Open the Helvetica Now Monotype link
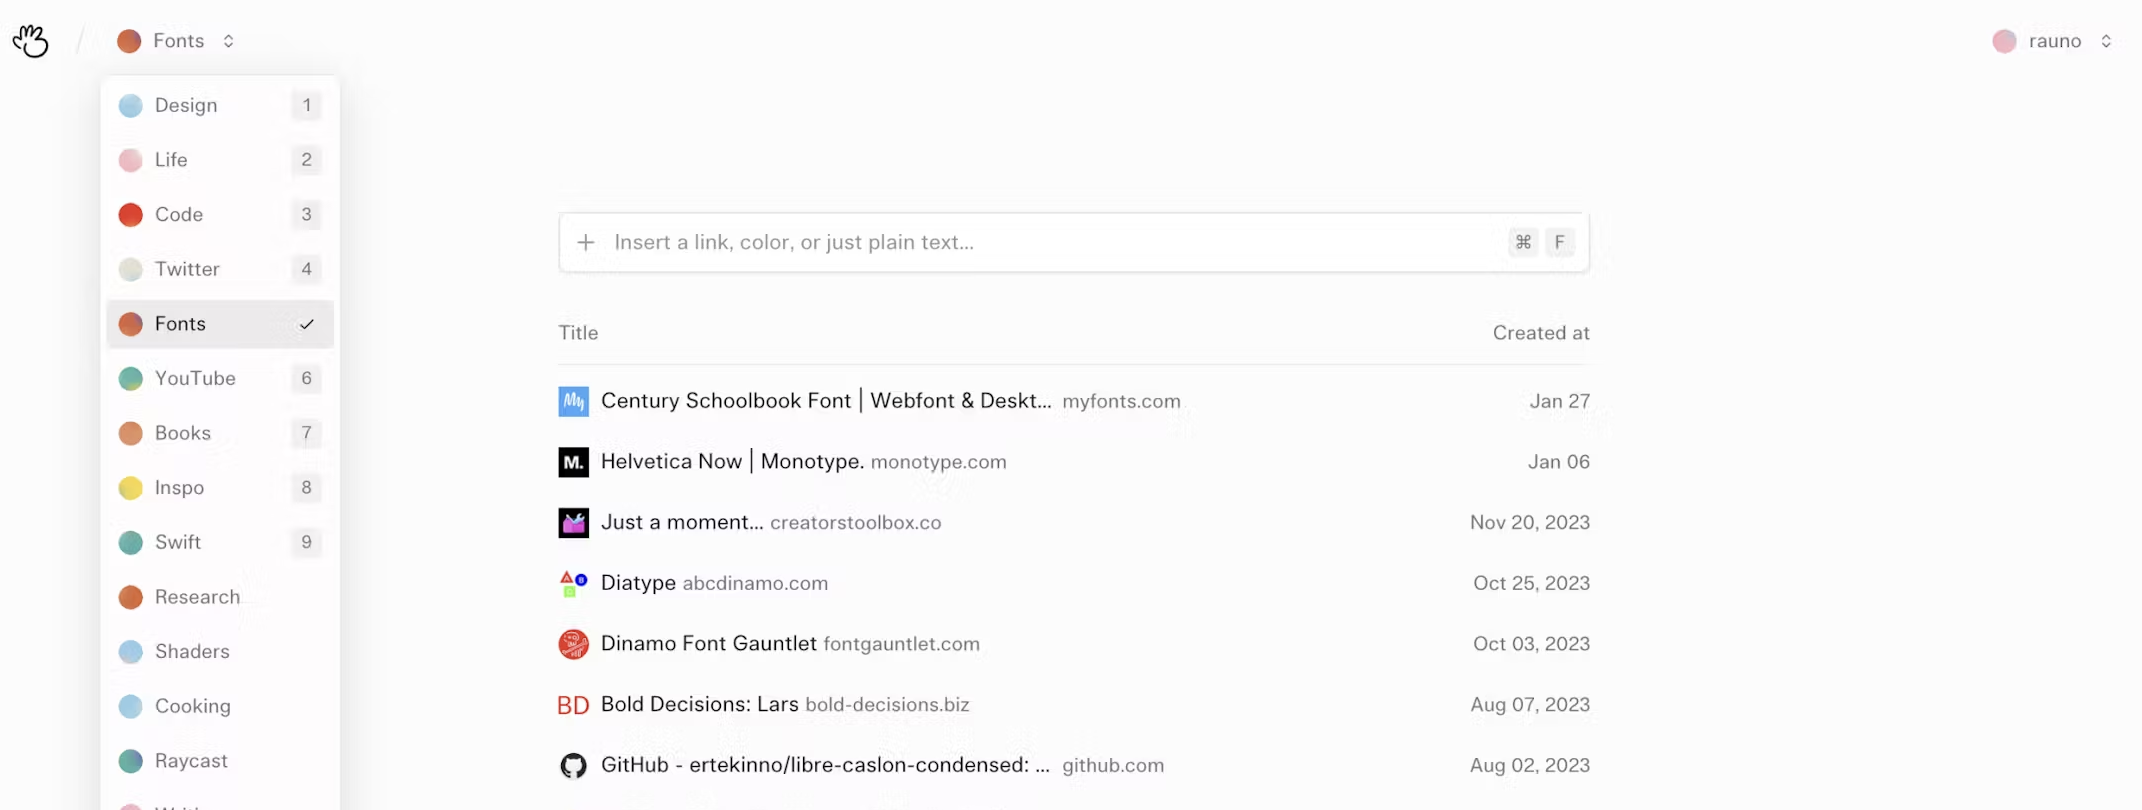The width and height of the screenshot is (2142, 810). coord(732,462)
